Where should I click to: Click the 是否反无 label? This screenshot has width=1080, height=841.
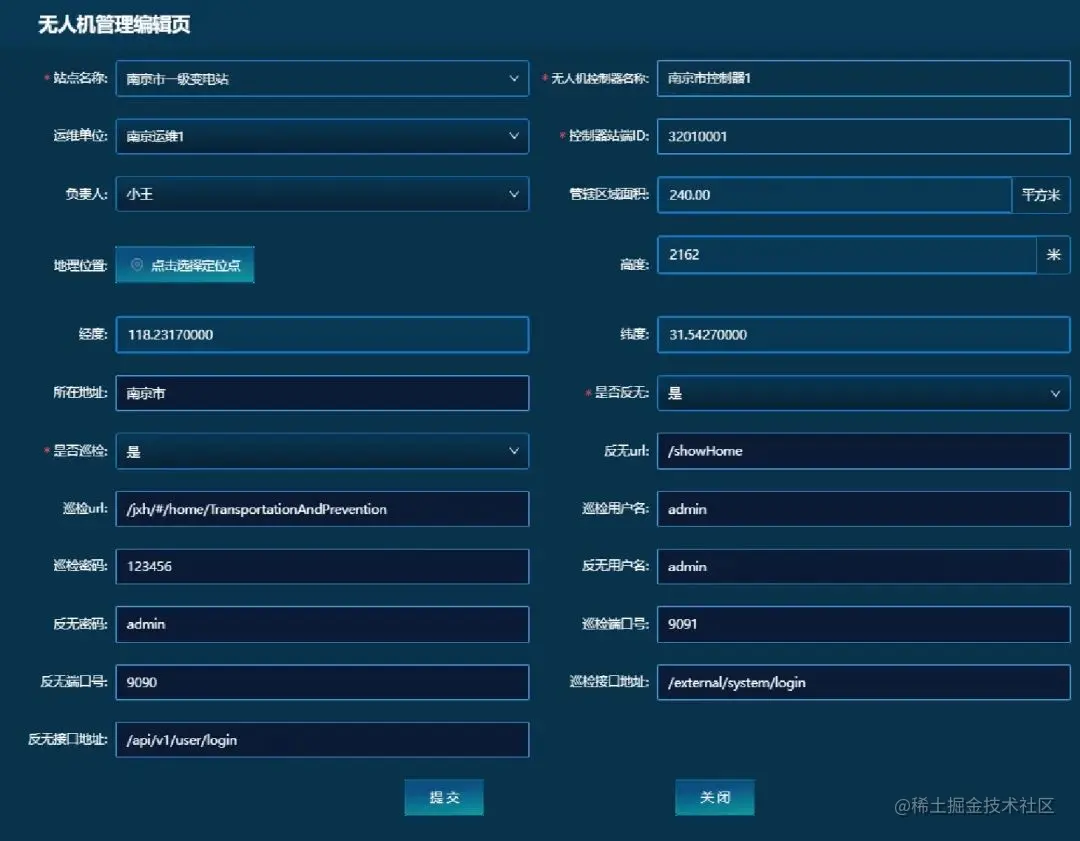621,393
